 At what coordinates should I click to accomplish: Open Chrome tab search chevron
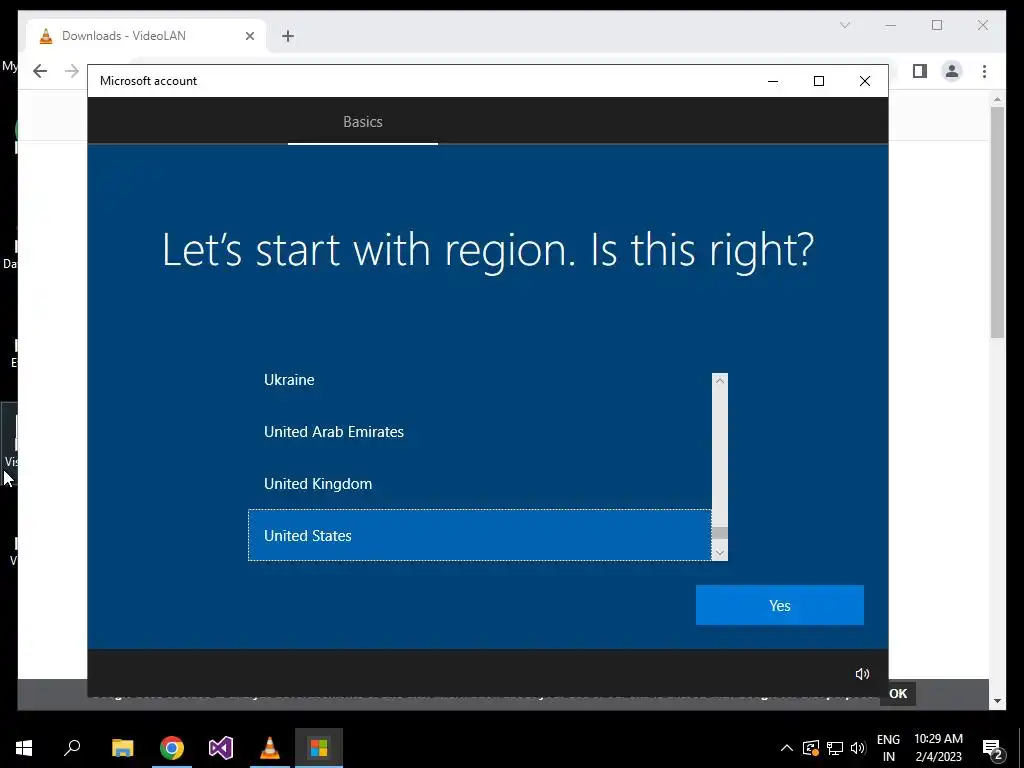coord(844,25)
